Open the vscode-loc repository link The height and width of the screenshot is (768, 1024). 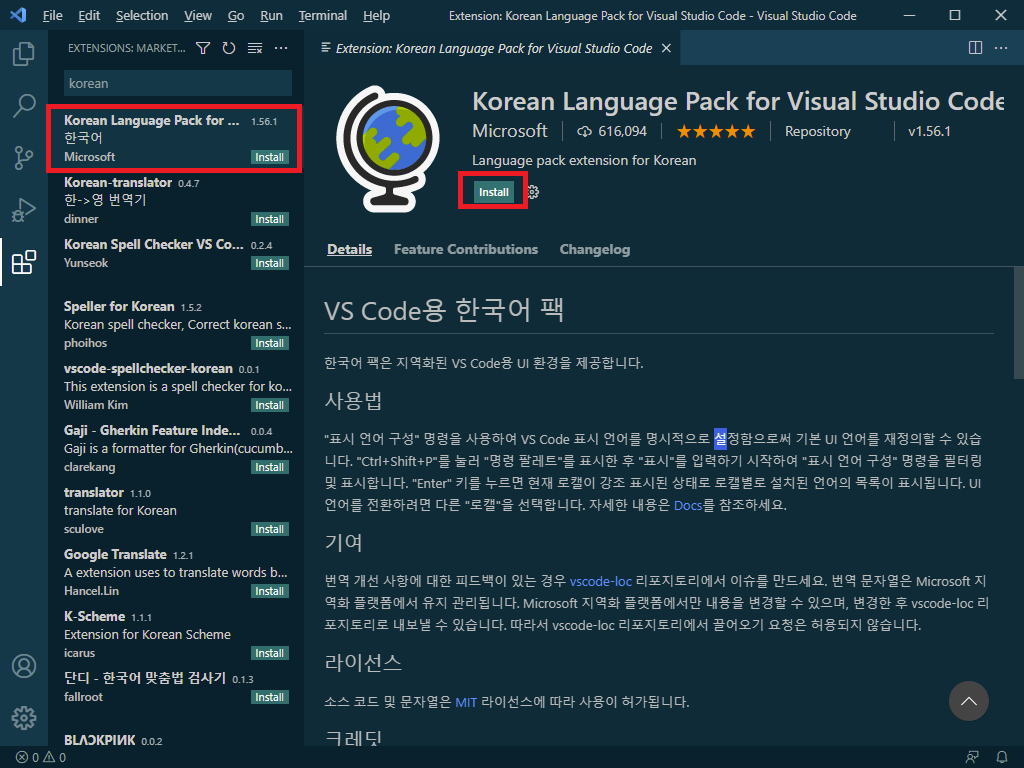(601, 581)
